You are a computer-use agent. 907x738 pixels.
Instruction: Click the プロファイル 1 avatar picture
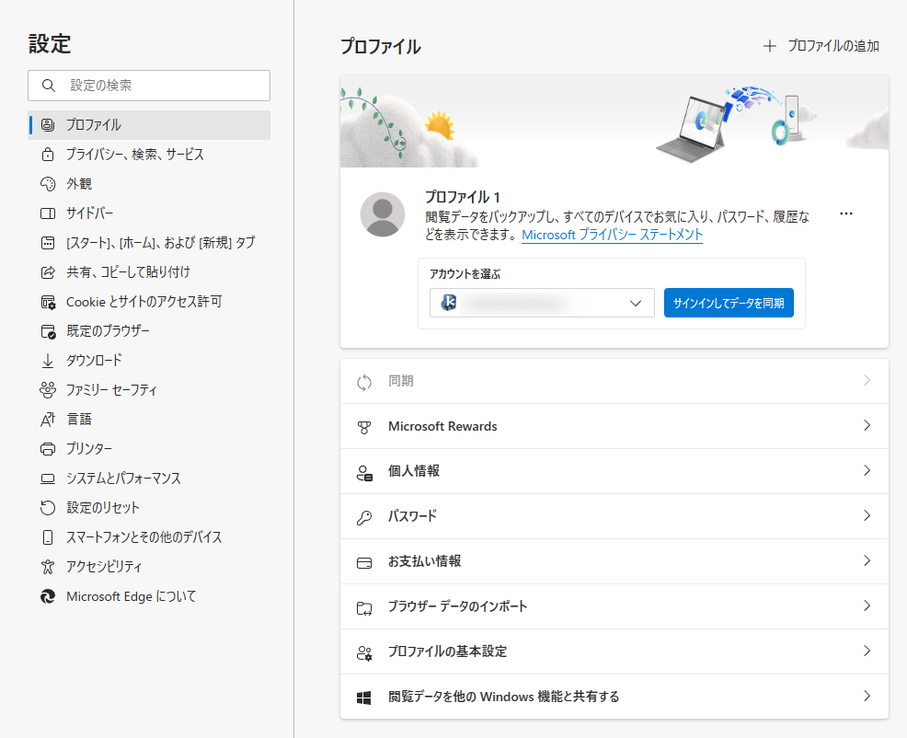point(382,215)
